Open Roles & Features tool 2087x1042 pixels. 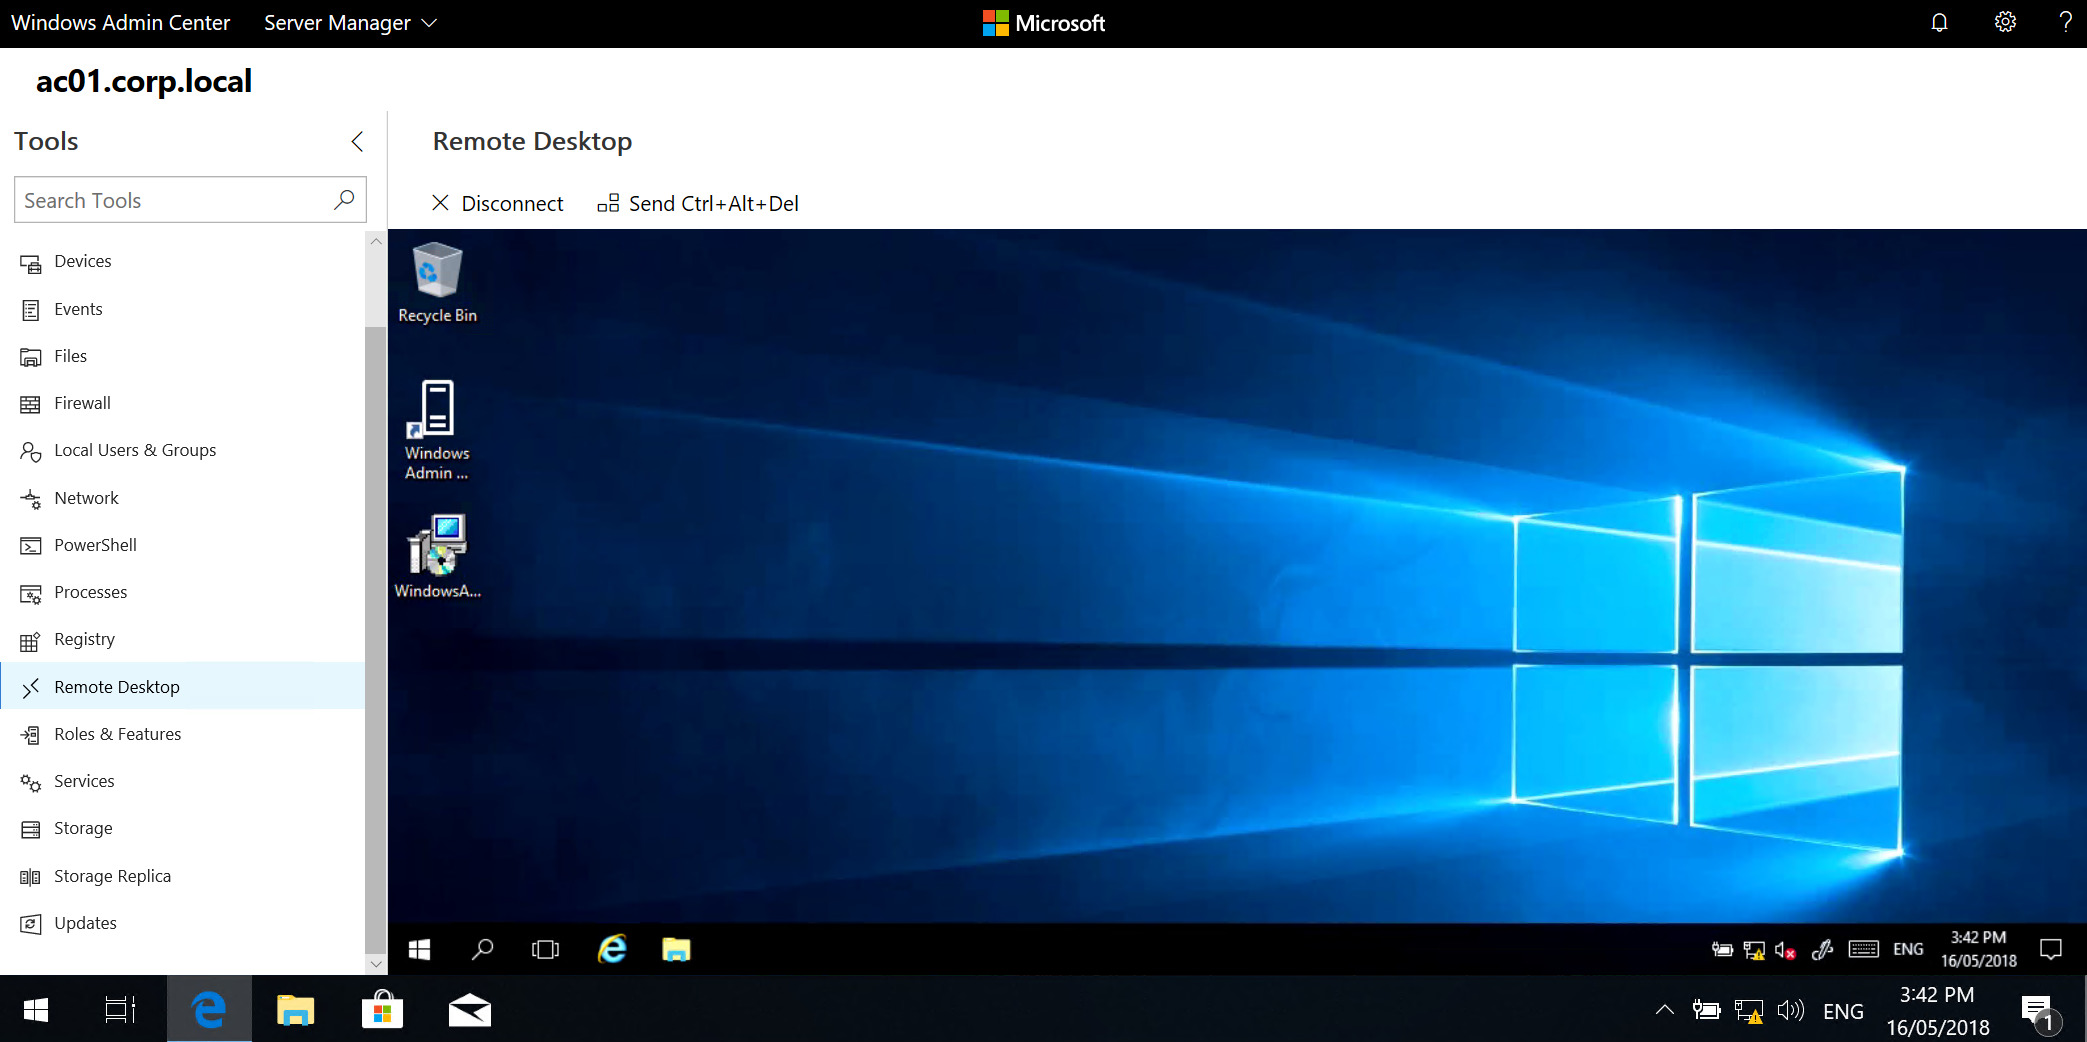[117, 734]
